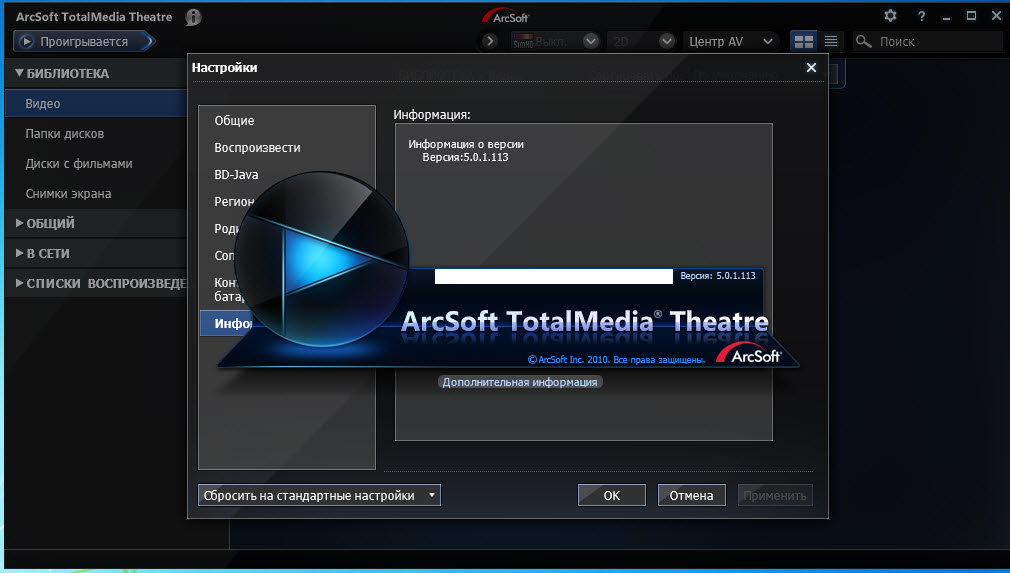Click the Проигрывается play button
This screenshot has height=573, width=1010.
pos(84,42)
